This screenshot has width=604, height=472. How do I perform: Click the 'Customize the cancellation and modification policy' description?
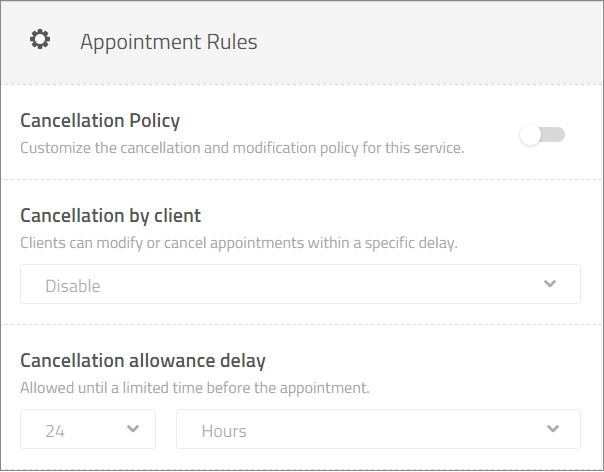(x=242, y=148)
